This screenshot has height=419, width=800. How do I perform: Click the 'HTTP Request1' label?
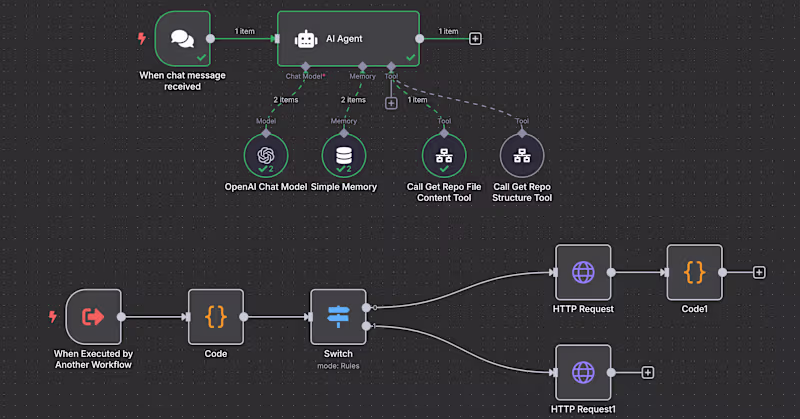point(583,409)
